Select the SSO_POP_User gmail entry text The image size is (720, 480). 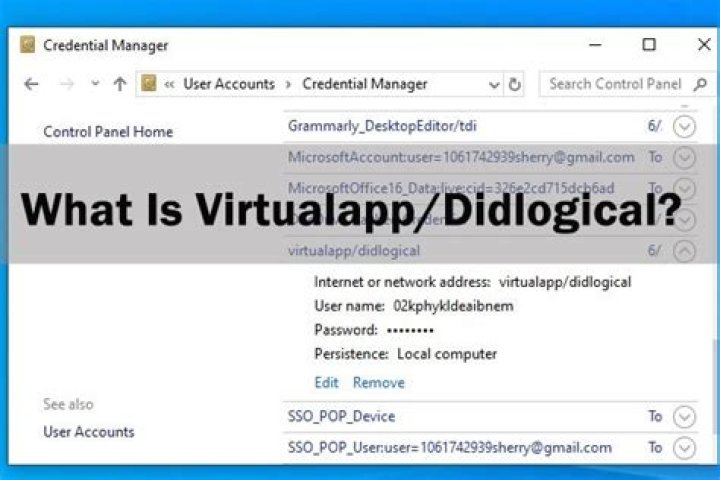click(450, 447)
